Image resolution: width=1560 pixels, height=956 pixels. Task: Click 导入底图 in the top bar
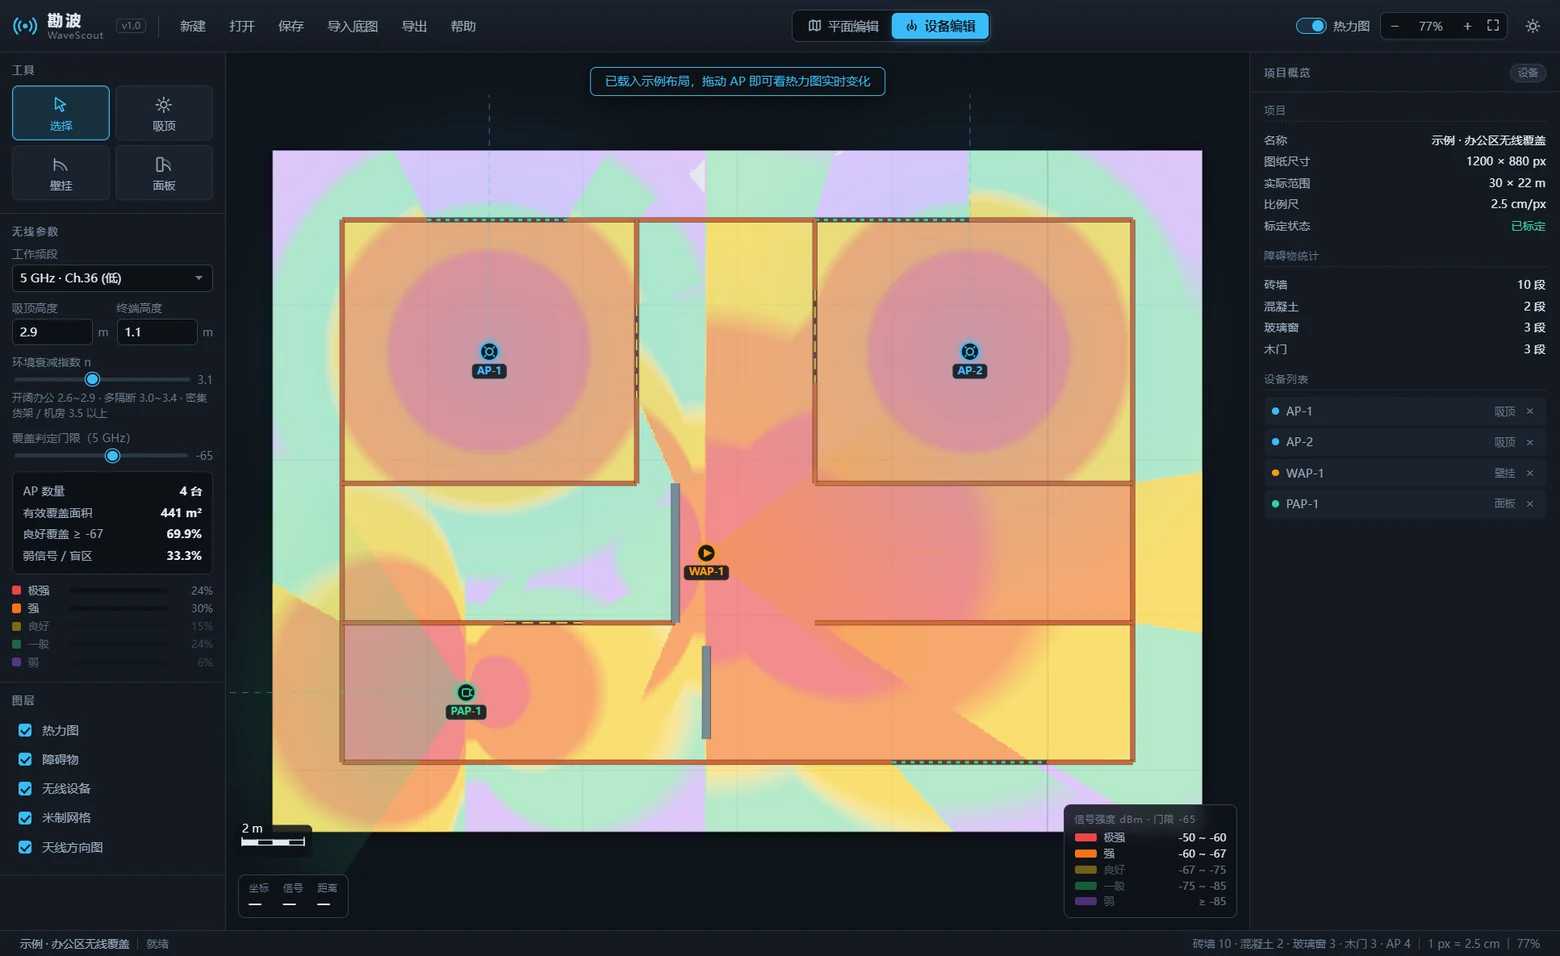tap(353, 26)
